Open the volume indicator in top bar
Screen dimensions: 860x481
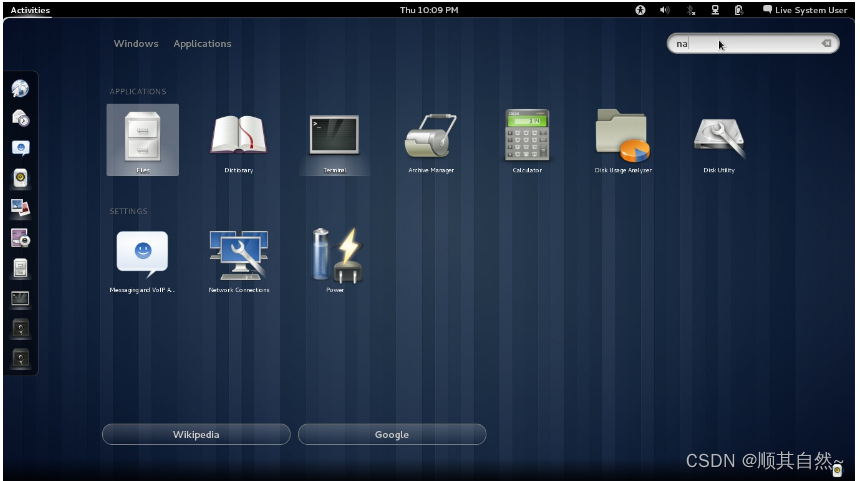tap(664, 10)
